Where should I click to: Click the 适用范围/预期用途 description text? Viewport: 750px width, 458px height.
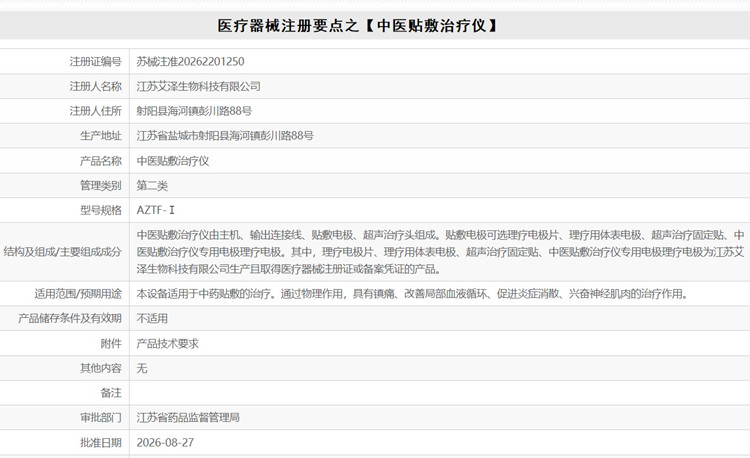(412, 294)
